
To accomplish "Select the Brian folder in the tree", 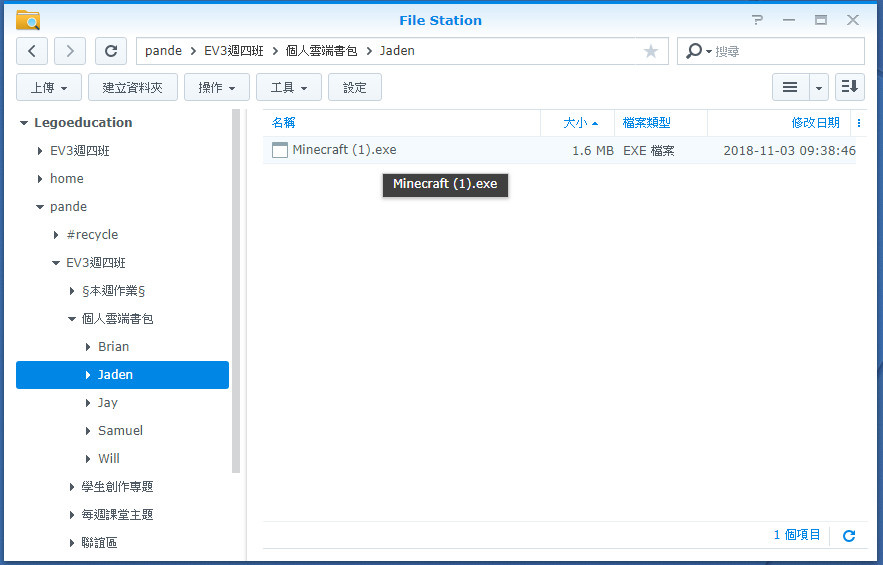I will (x=113, y=346).
